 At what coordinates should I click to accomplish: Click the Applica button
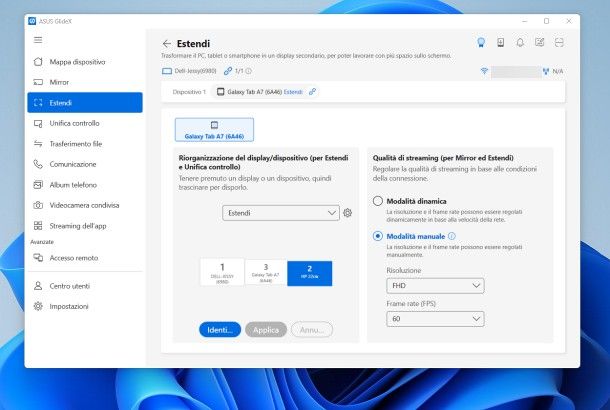266,330
